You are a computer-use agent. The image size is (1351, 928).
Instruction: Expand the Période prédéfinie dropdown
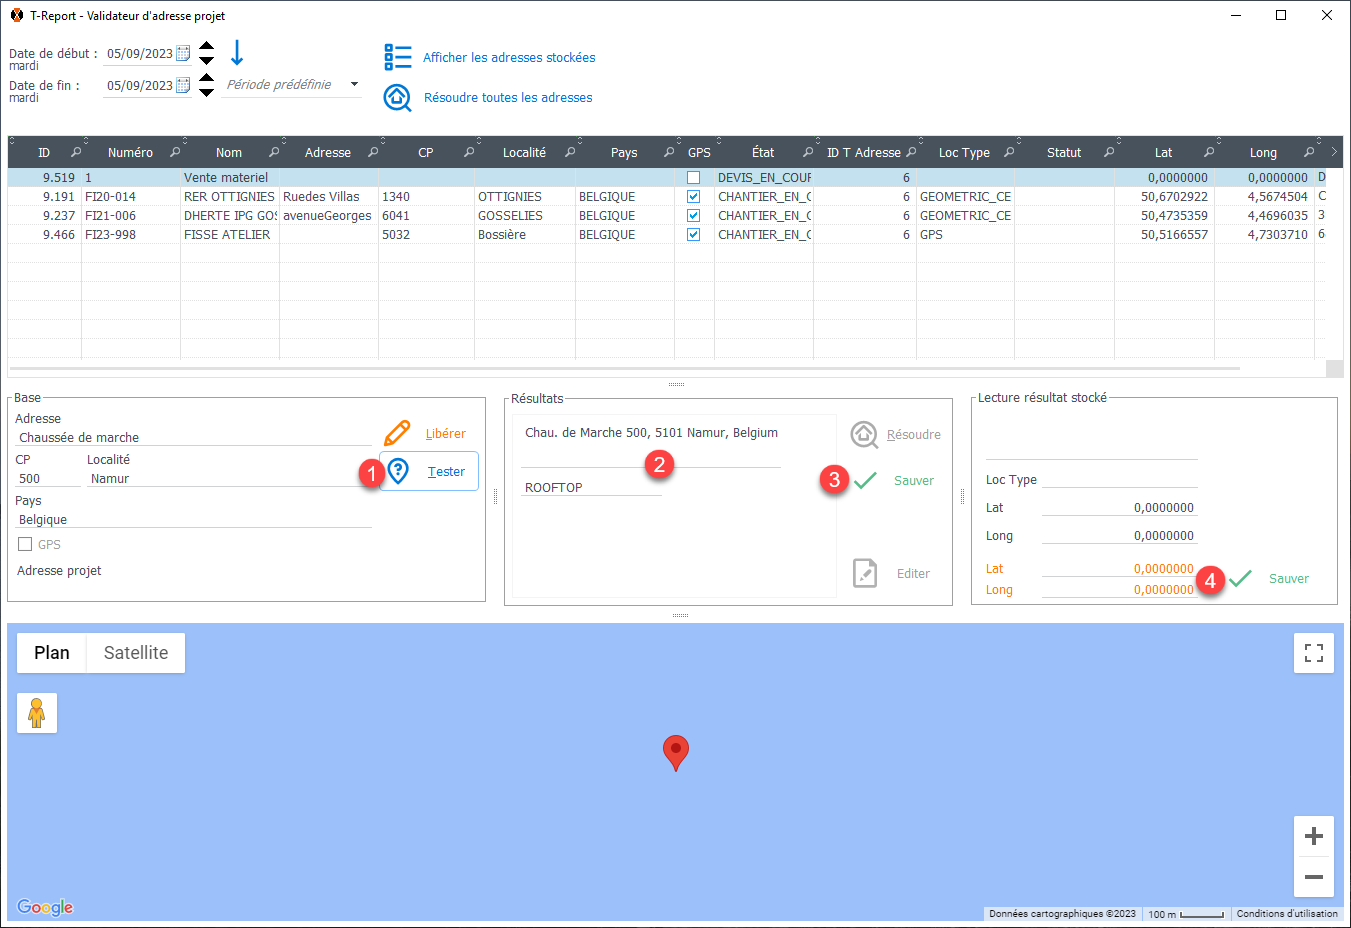point(354,85)
